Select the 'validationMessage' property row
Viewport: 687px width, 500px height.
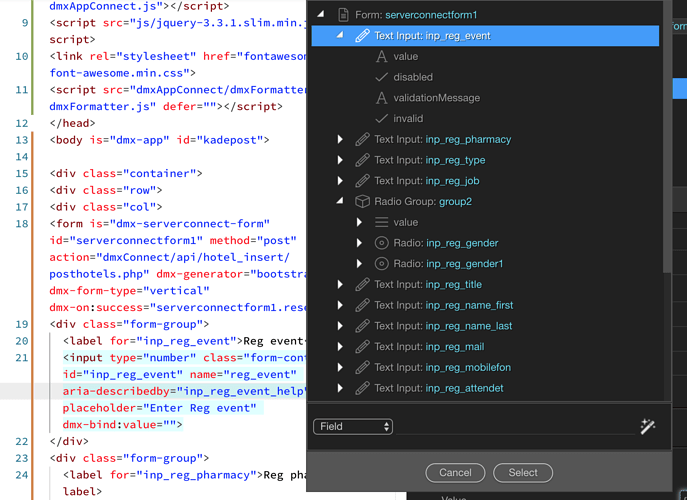[x=485, y=98]
